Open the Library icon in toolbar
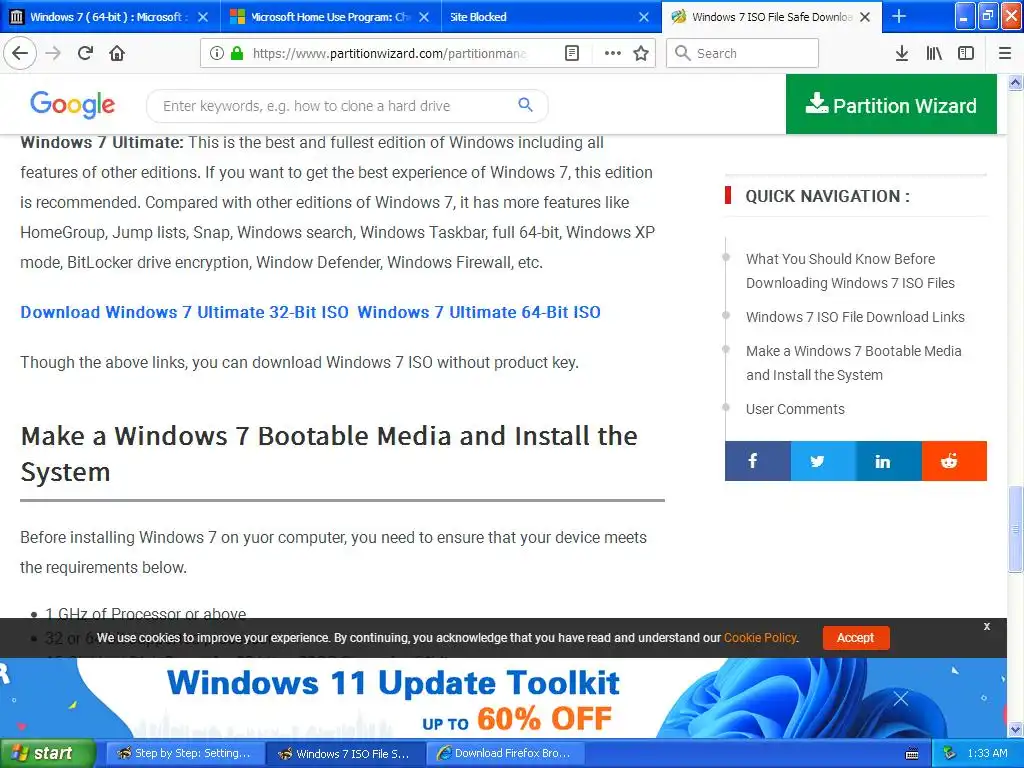 point(934,53)
